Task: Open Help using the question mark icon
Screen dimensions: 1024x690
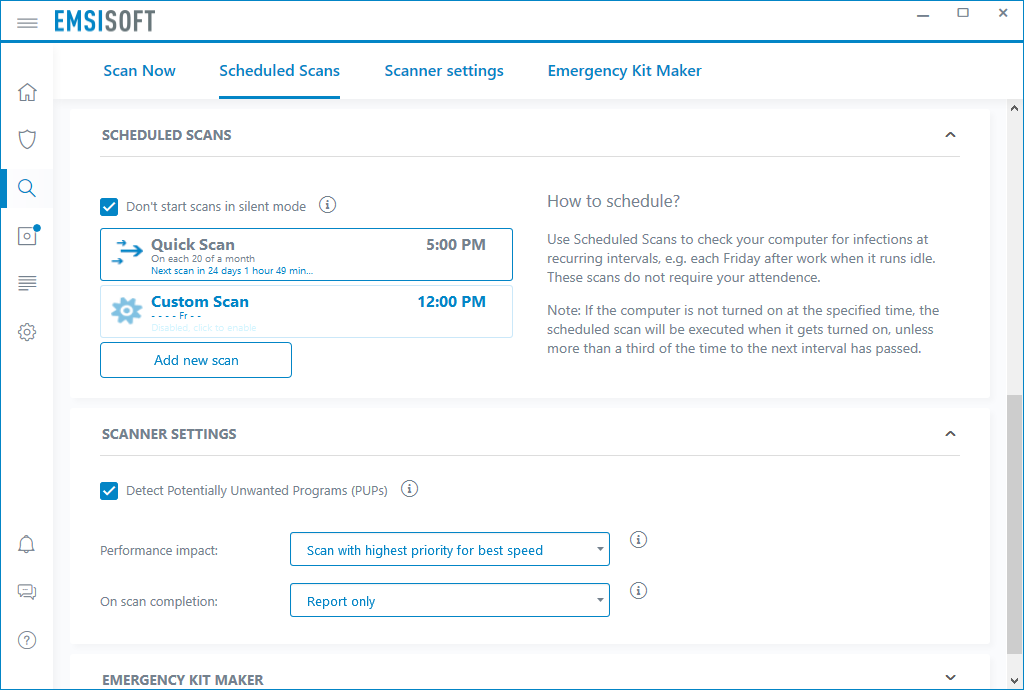Action: click(27, 639)
